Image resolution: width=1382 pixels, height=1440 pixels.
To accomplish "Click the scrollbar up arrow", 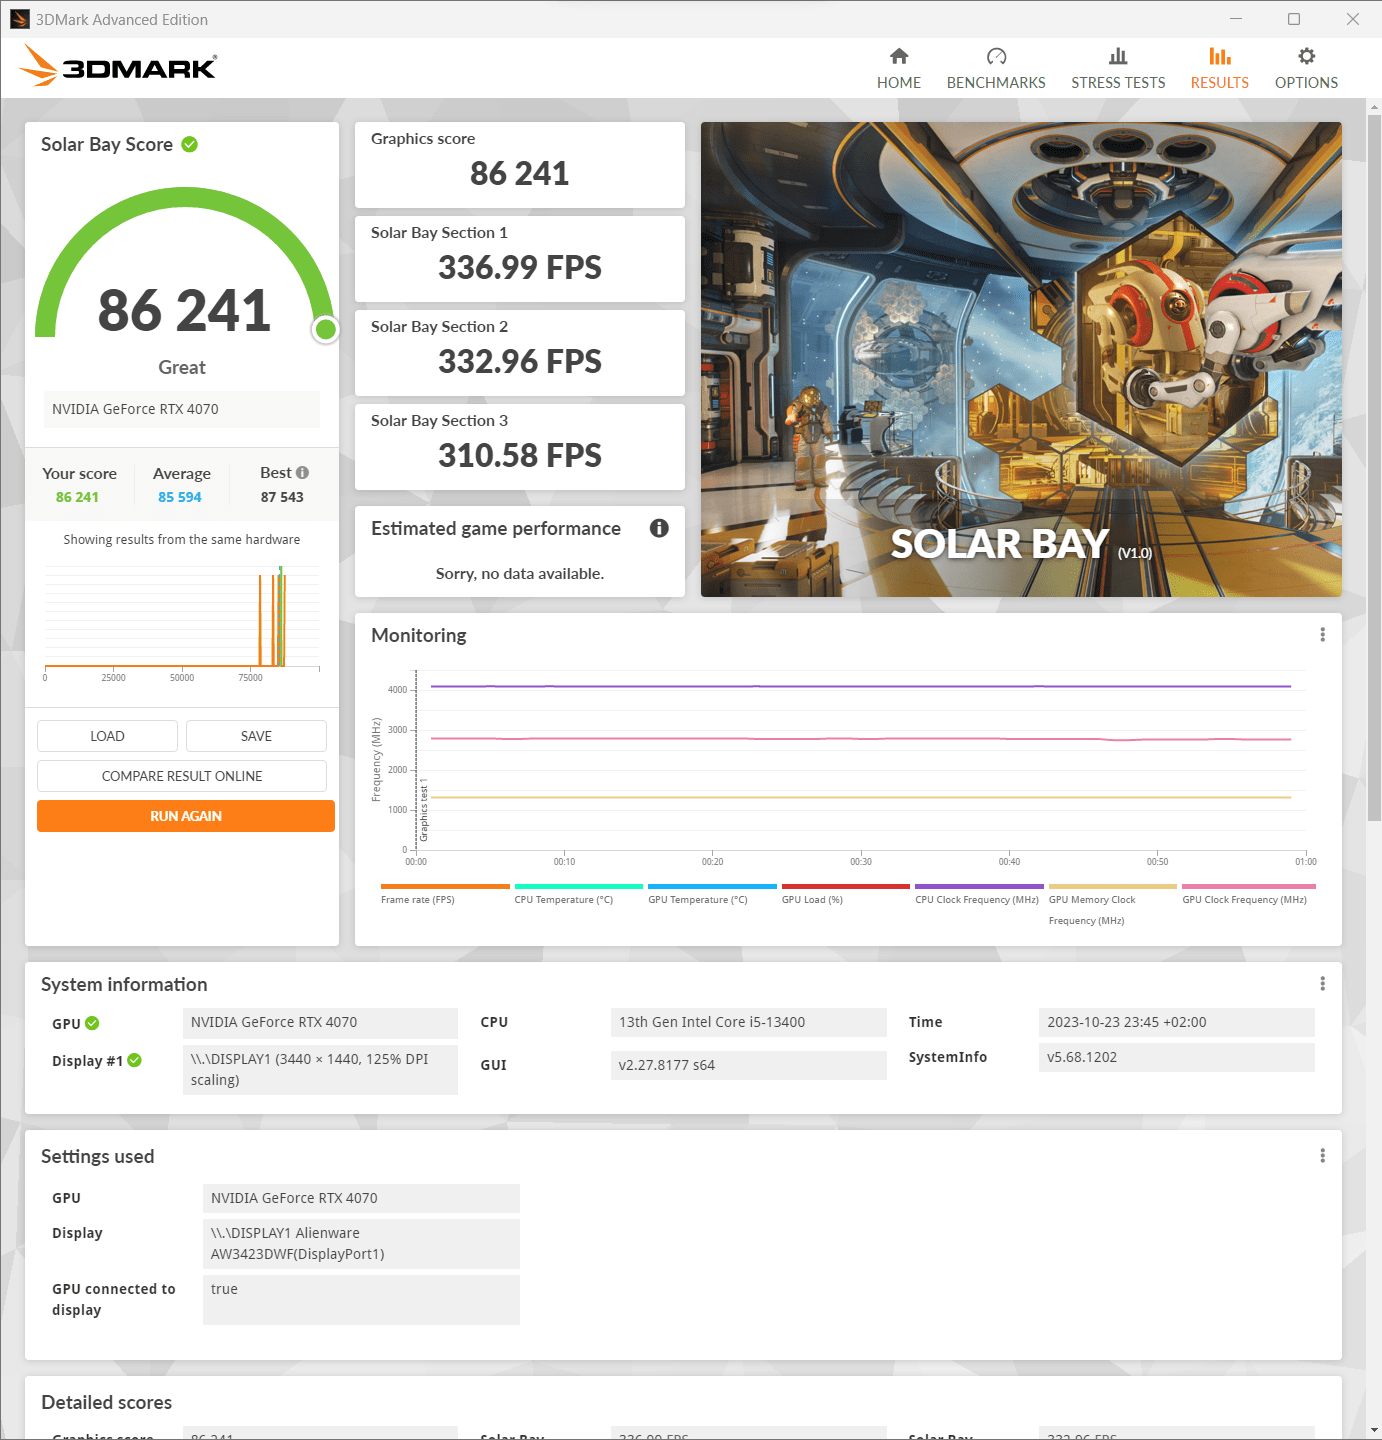I will (1374, 106).
